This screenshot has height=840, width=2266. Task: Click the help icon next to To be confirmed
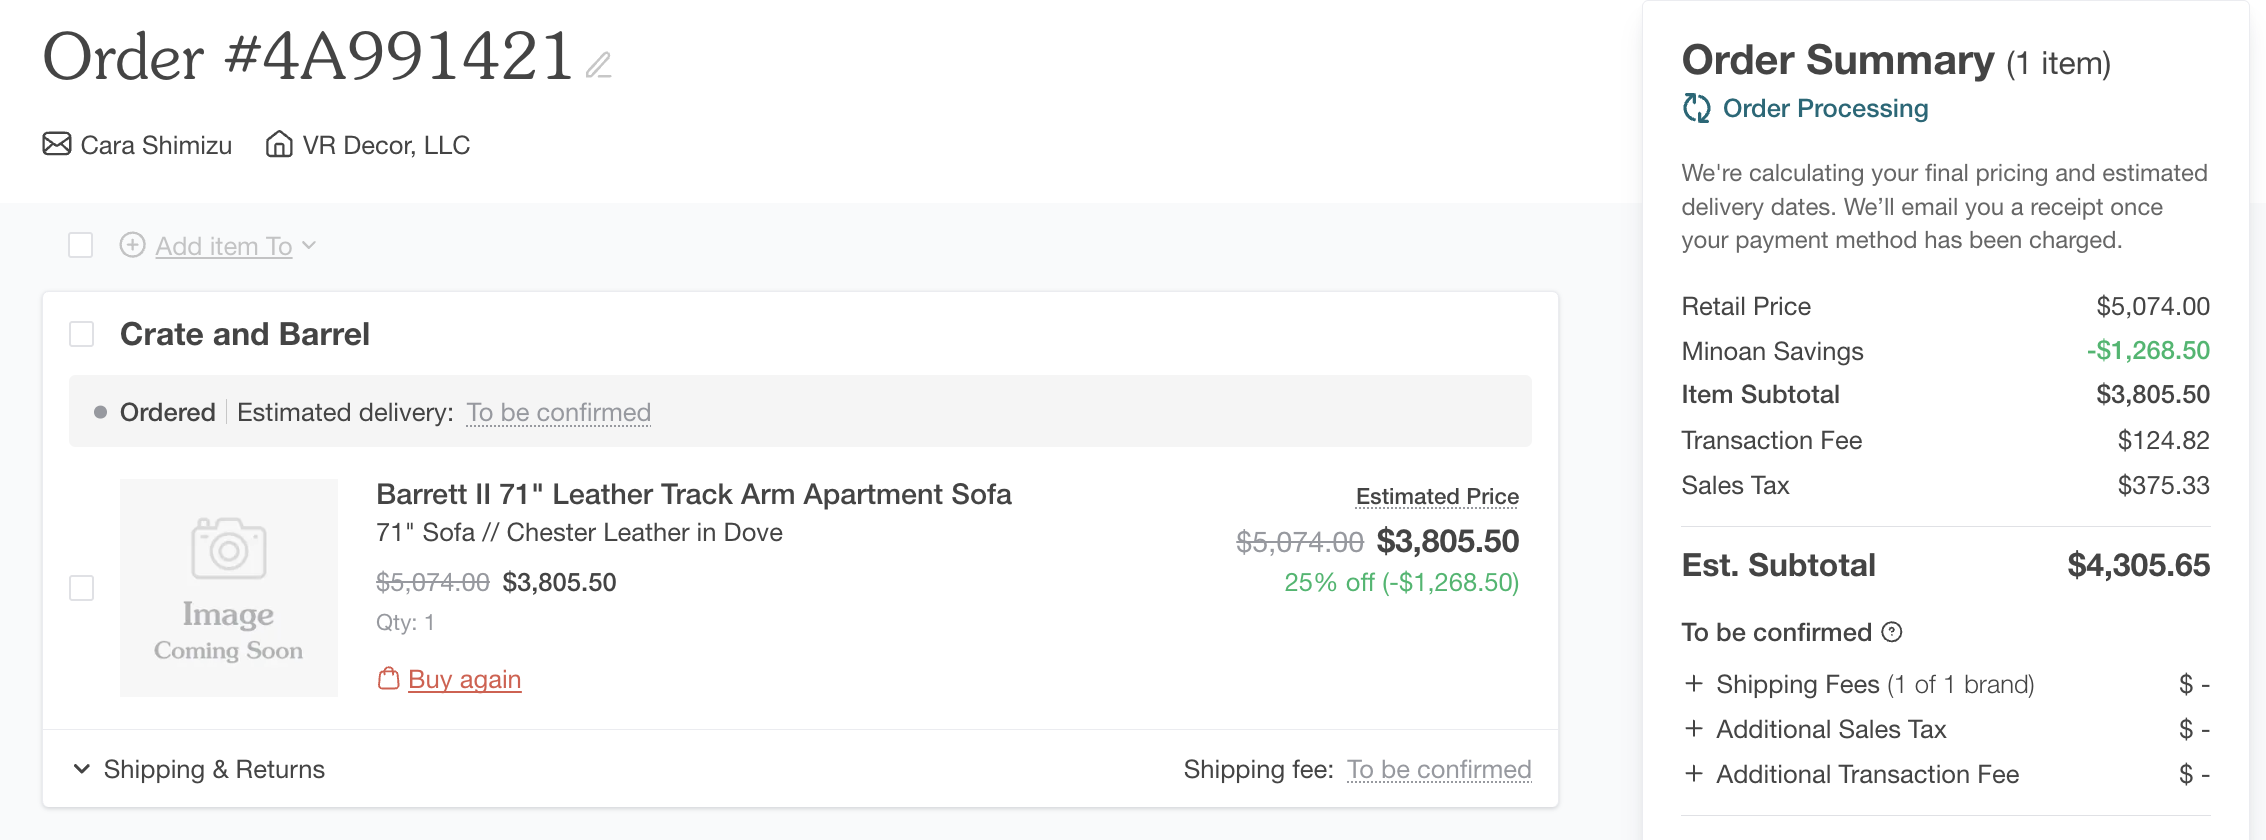tap(1891, 632)
